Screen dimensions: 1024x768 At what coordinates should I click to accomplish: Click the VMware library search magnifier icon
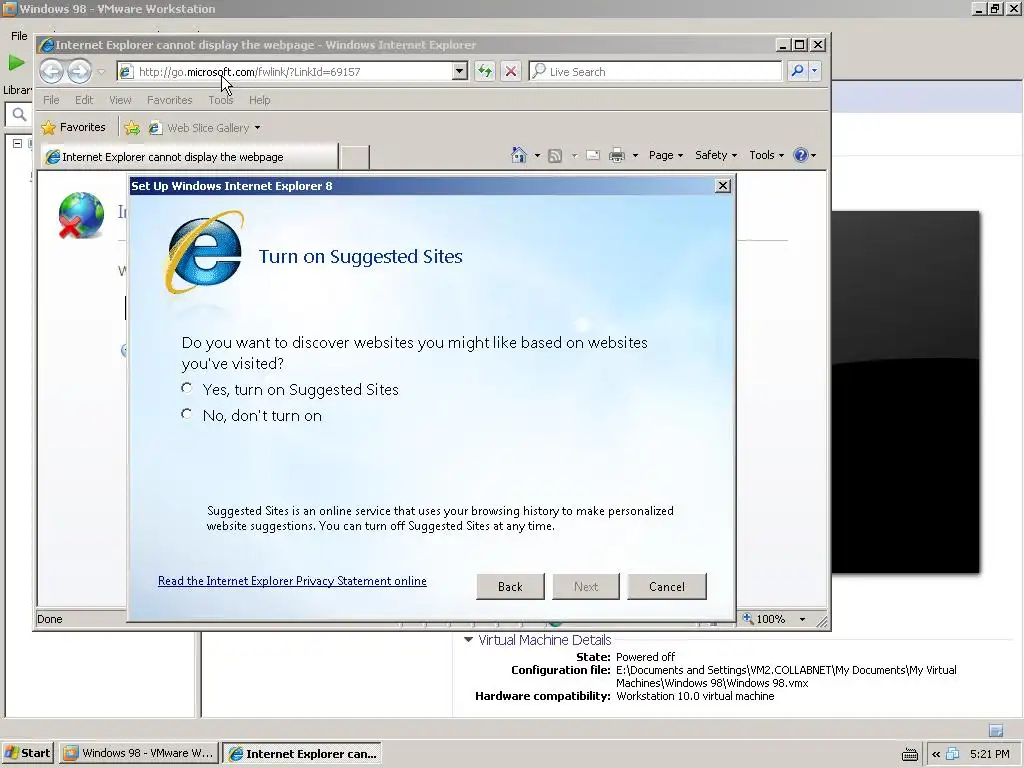[x=20, y=115]
